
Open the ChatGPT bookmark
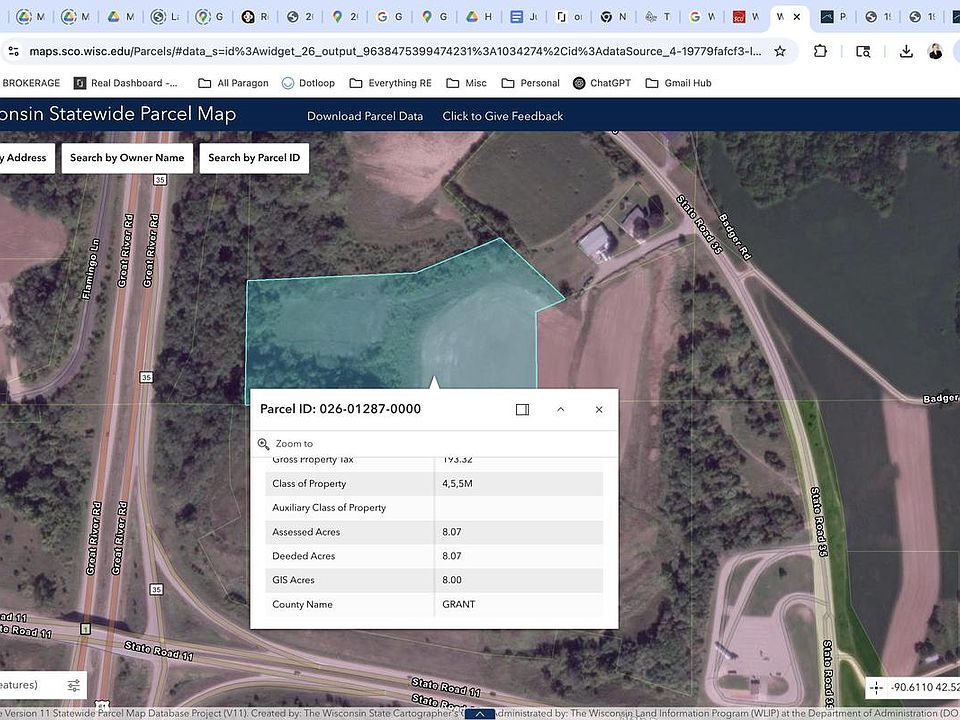601,83
